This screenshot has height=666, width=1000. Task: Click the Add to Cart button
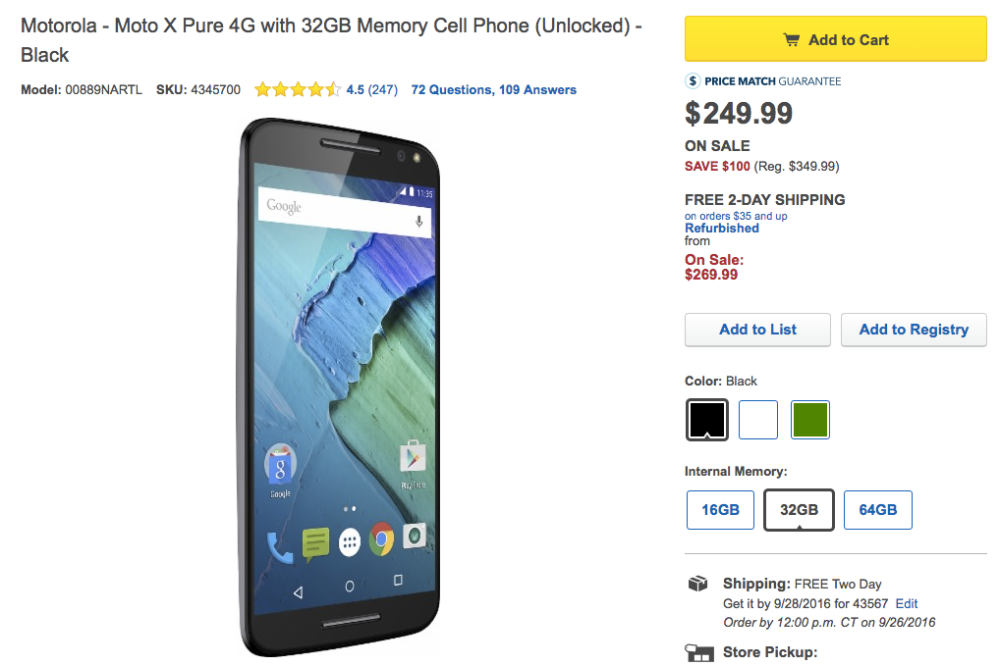835,39
